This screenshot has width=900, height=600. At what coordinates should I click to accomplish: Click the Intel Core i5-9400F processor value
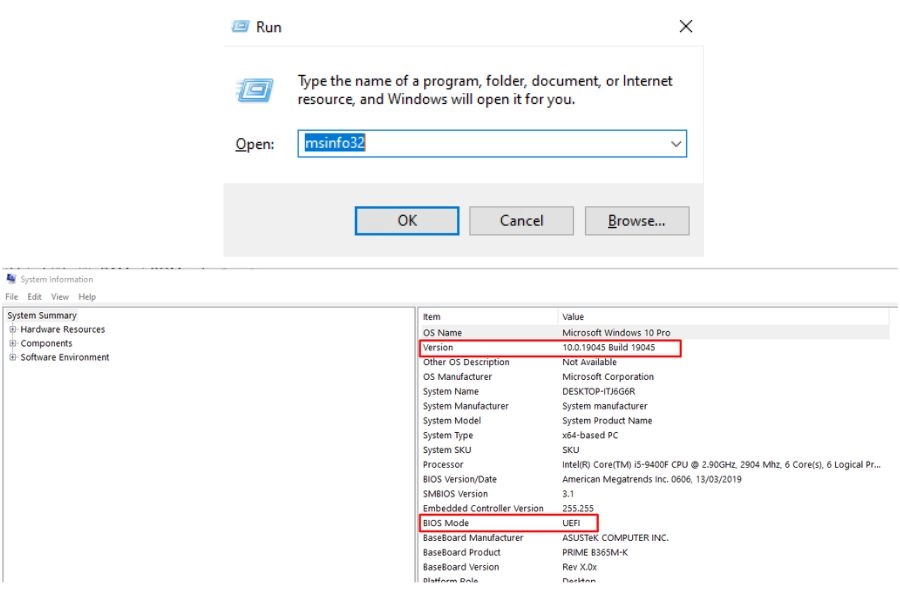click(721, 464)
